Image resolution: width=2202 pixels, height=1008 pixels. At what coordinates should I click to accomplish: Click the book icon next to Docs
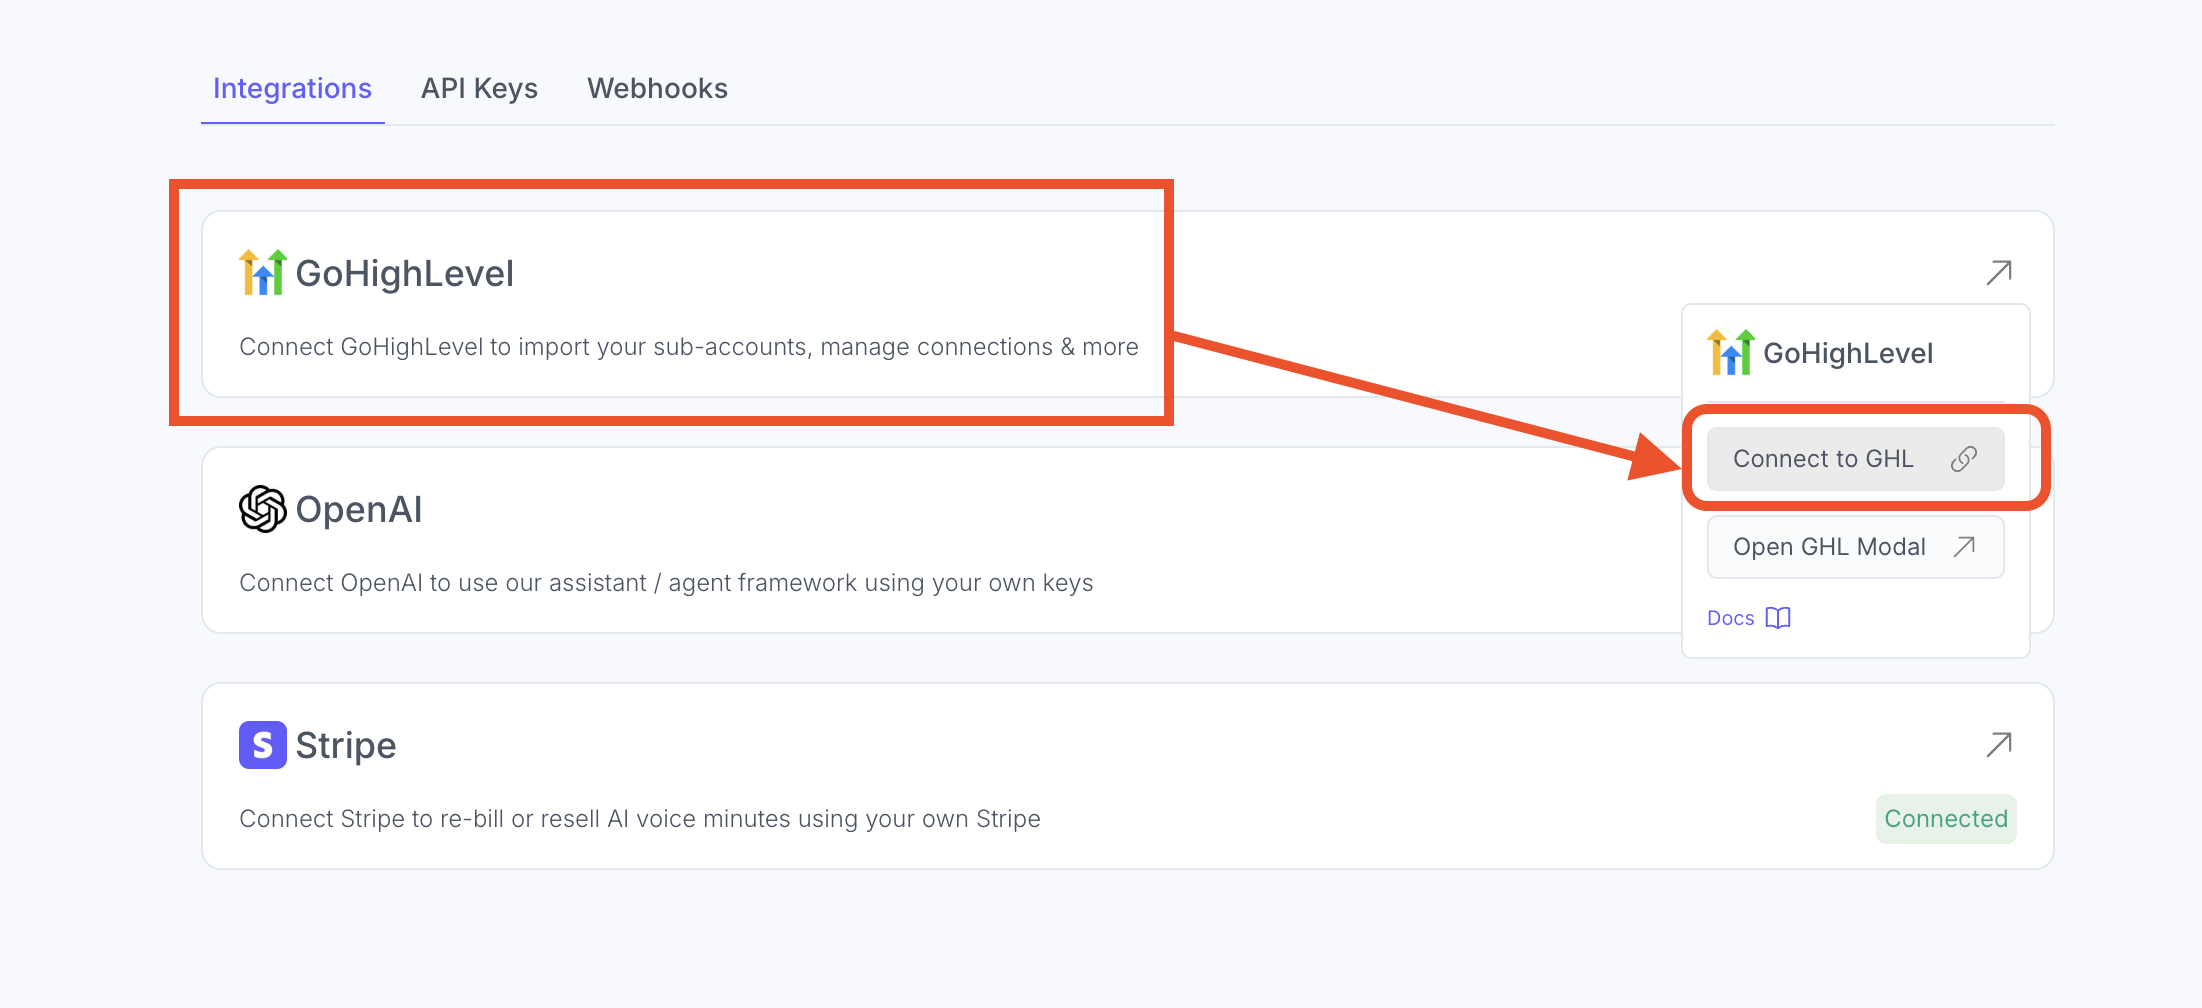point(1778,618)
